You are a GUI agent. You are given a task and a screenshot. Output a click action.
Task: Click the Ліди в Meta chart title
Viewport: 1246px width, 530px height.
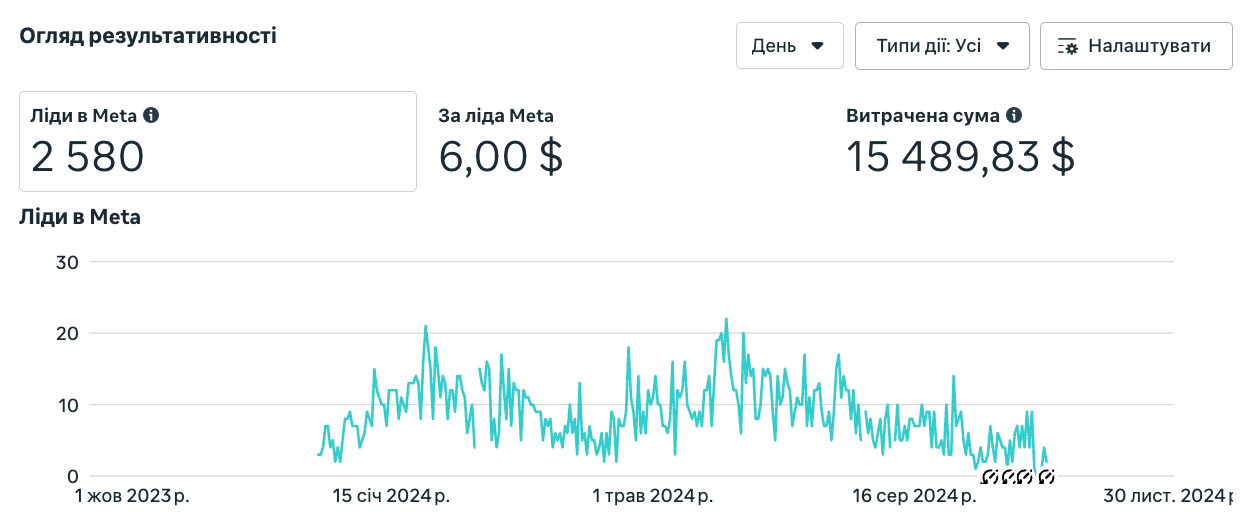pos(80,217)
